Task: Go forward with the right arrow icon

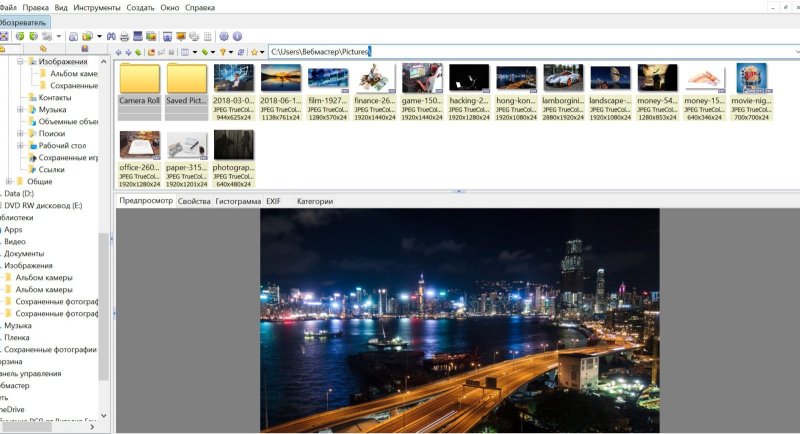Action: 128,52
